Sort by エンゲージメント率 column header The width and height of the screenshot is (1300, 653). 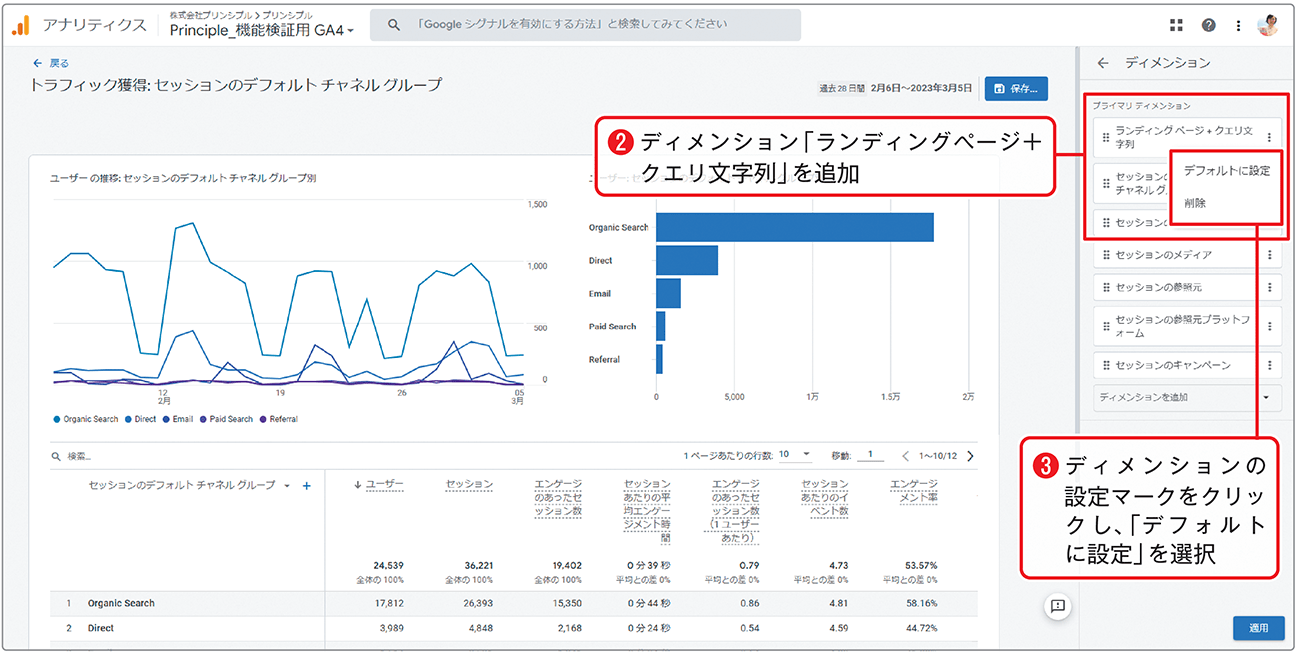click(x=914, y=491)
